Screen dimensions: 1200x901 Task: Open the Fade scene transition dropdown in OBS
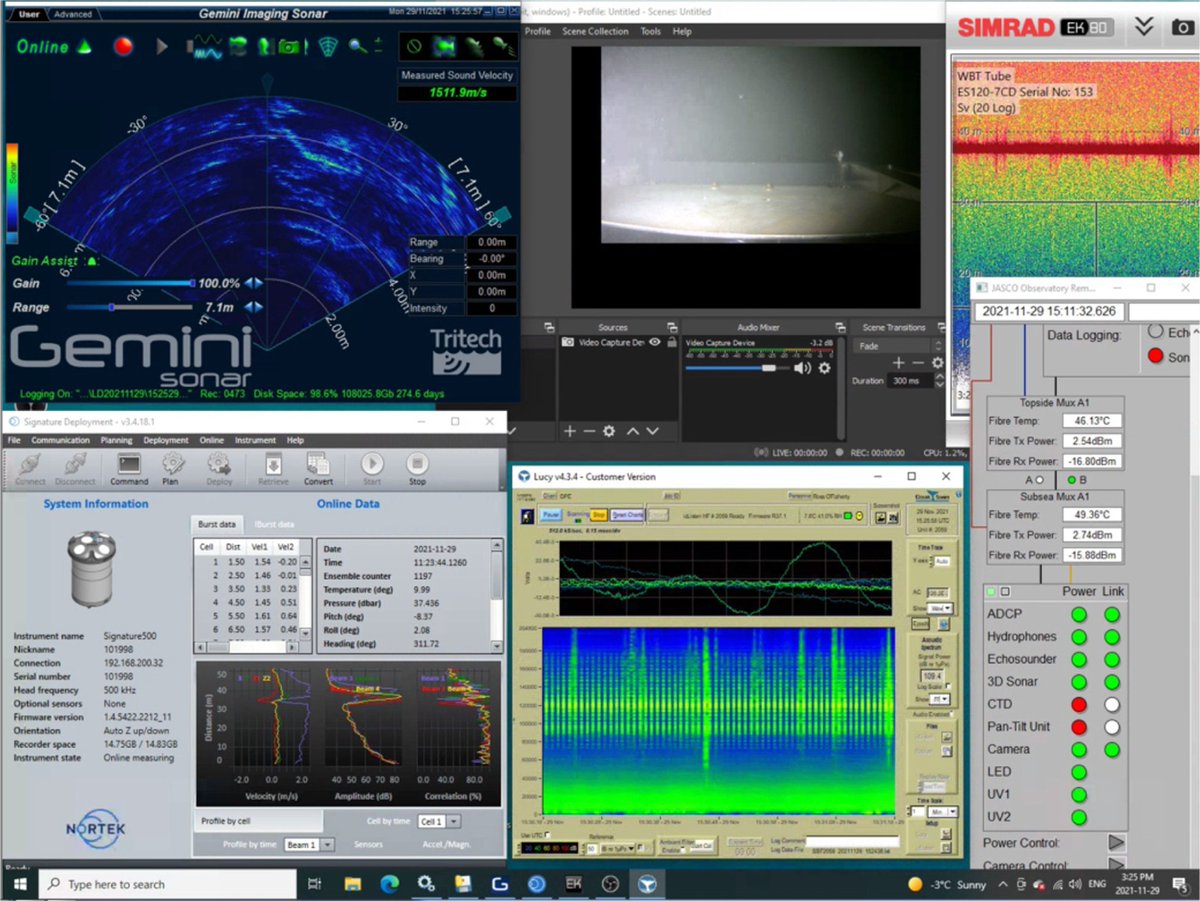pyautogui.click(x=898, y=346)
